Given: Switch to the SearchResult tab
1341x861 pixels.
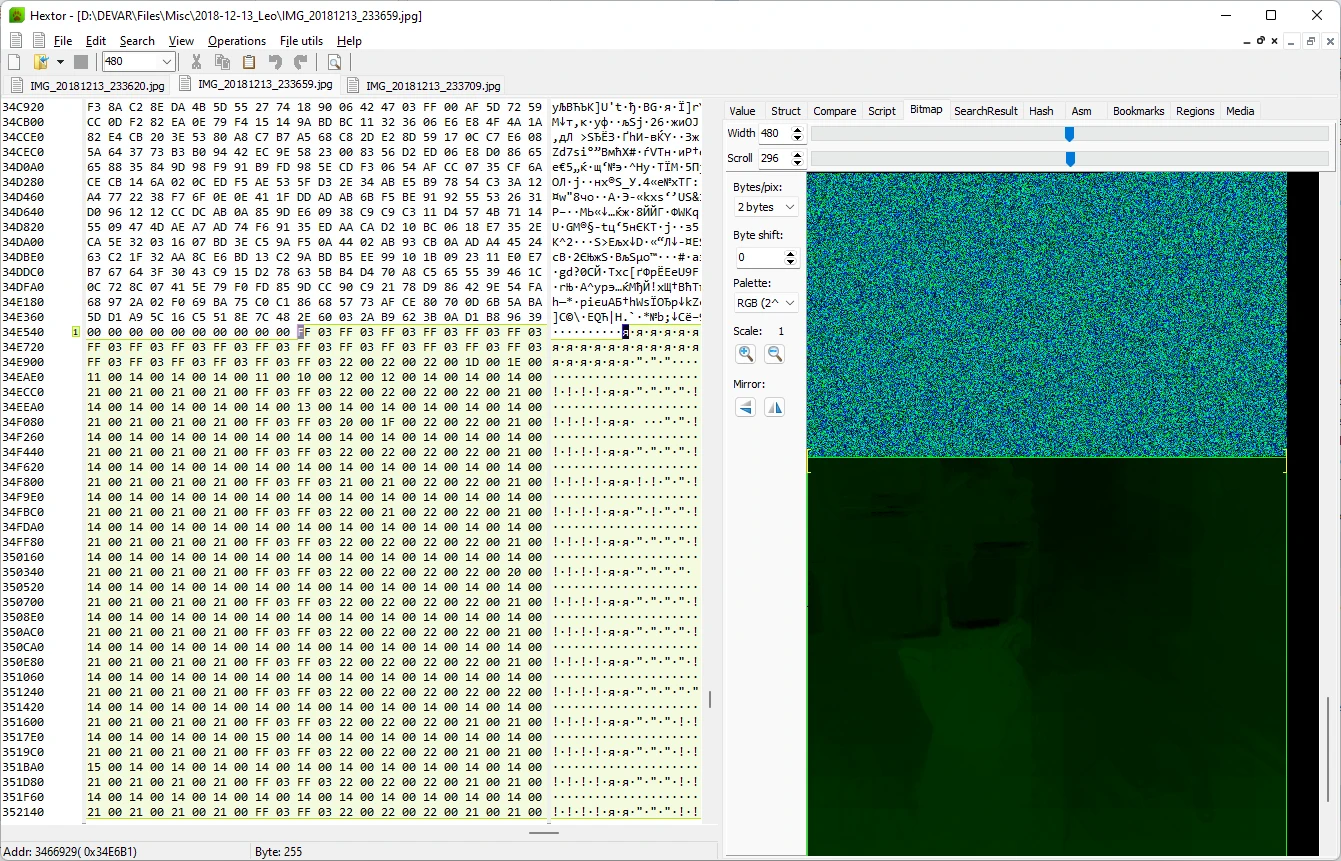Looking at the screenshot, I should [x=985, y=111].
